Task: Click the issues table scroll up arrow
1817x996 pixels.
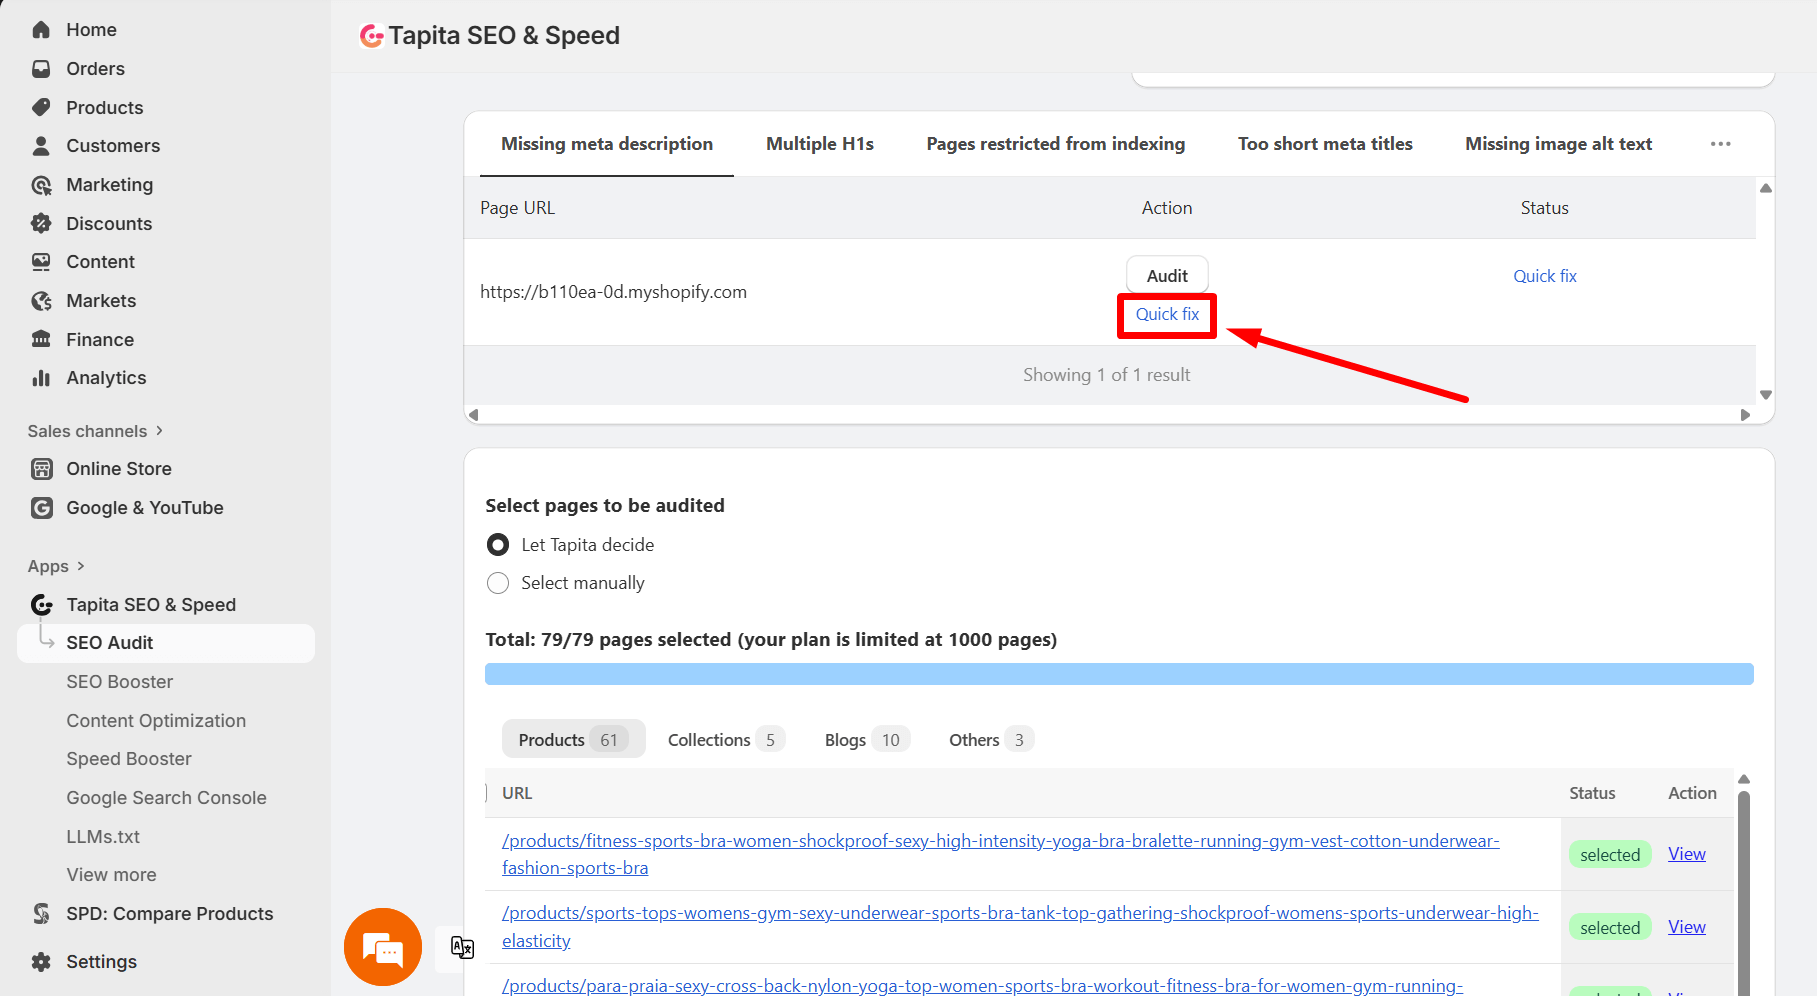Action: coord(1766,188)
